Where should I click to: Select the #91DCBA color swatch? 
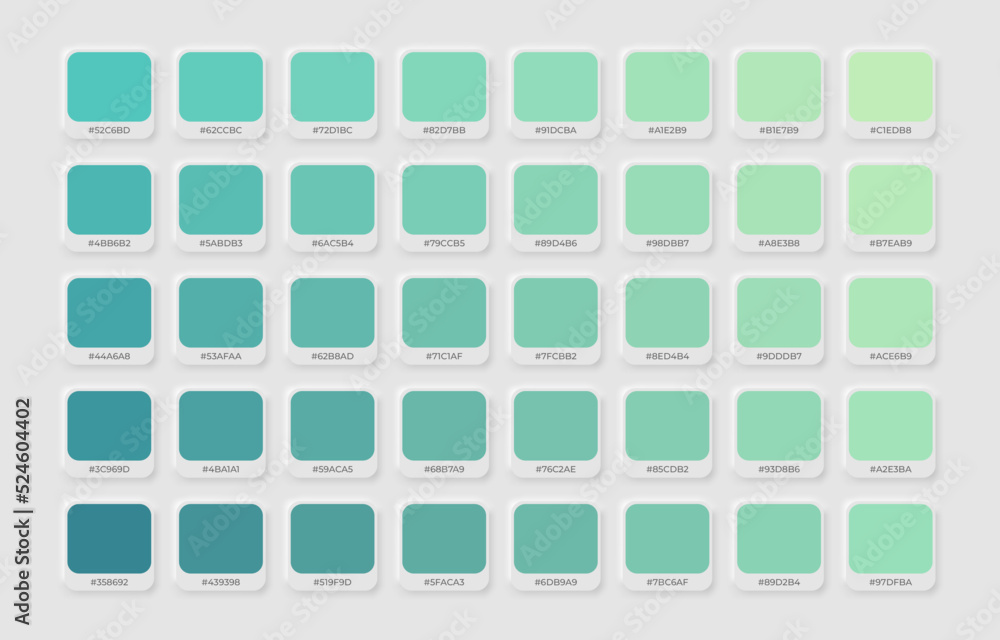coord(555,87)
